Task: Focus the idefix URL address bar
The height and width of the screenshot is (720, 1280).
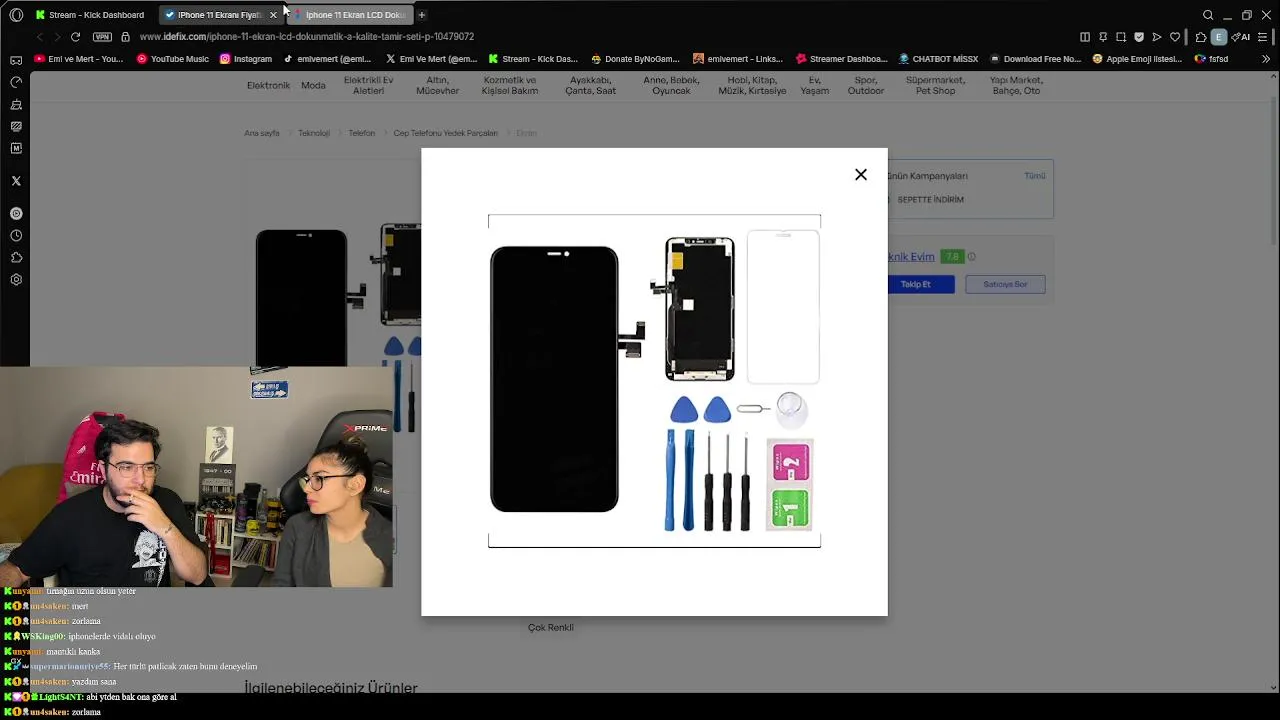Action: coord(307,37)
